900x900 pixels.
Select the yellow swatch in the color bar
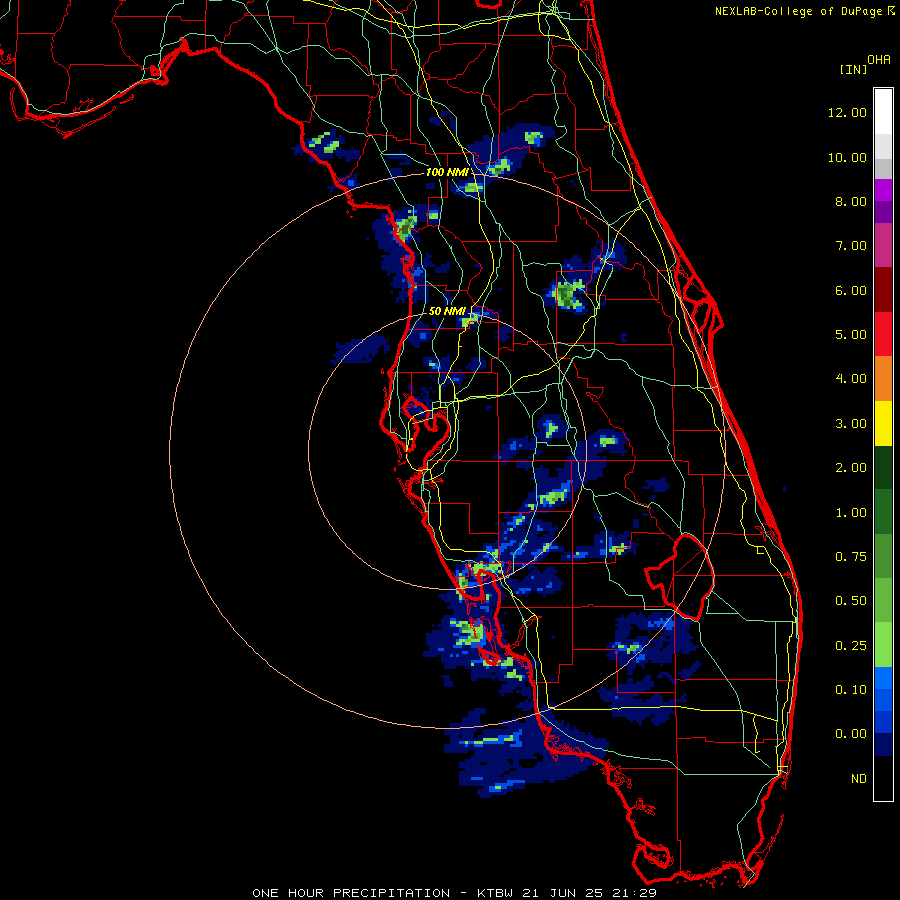tap(883, 423)
